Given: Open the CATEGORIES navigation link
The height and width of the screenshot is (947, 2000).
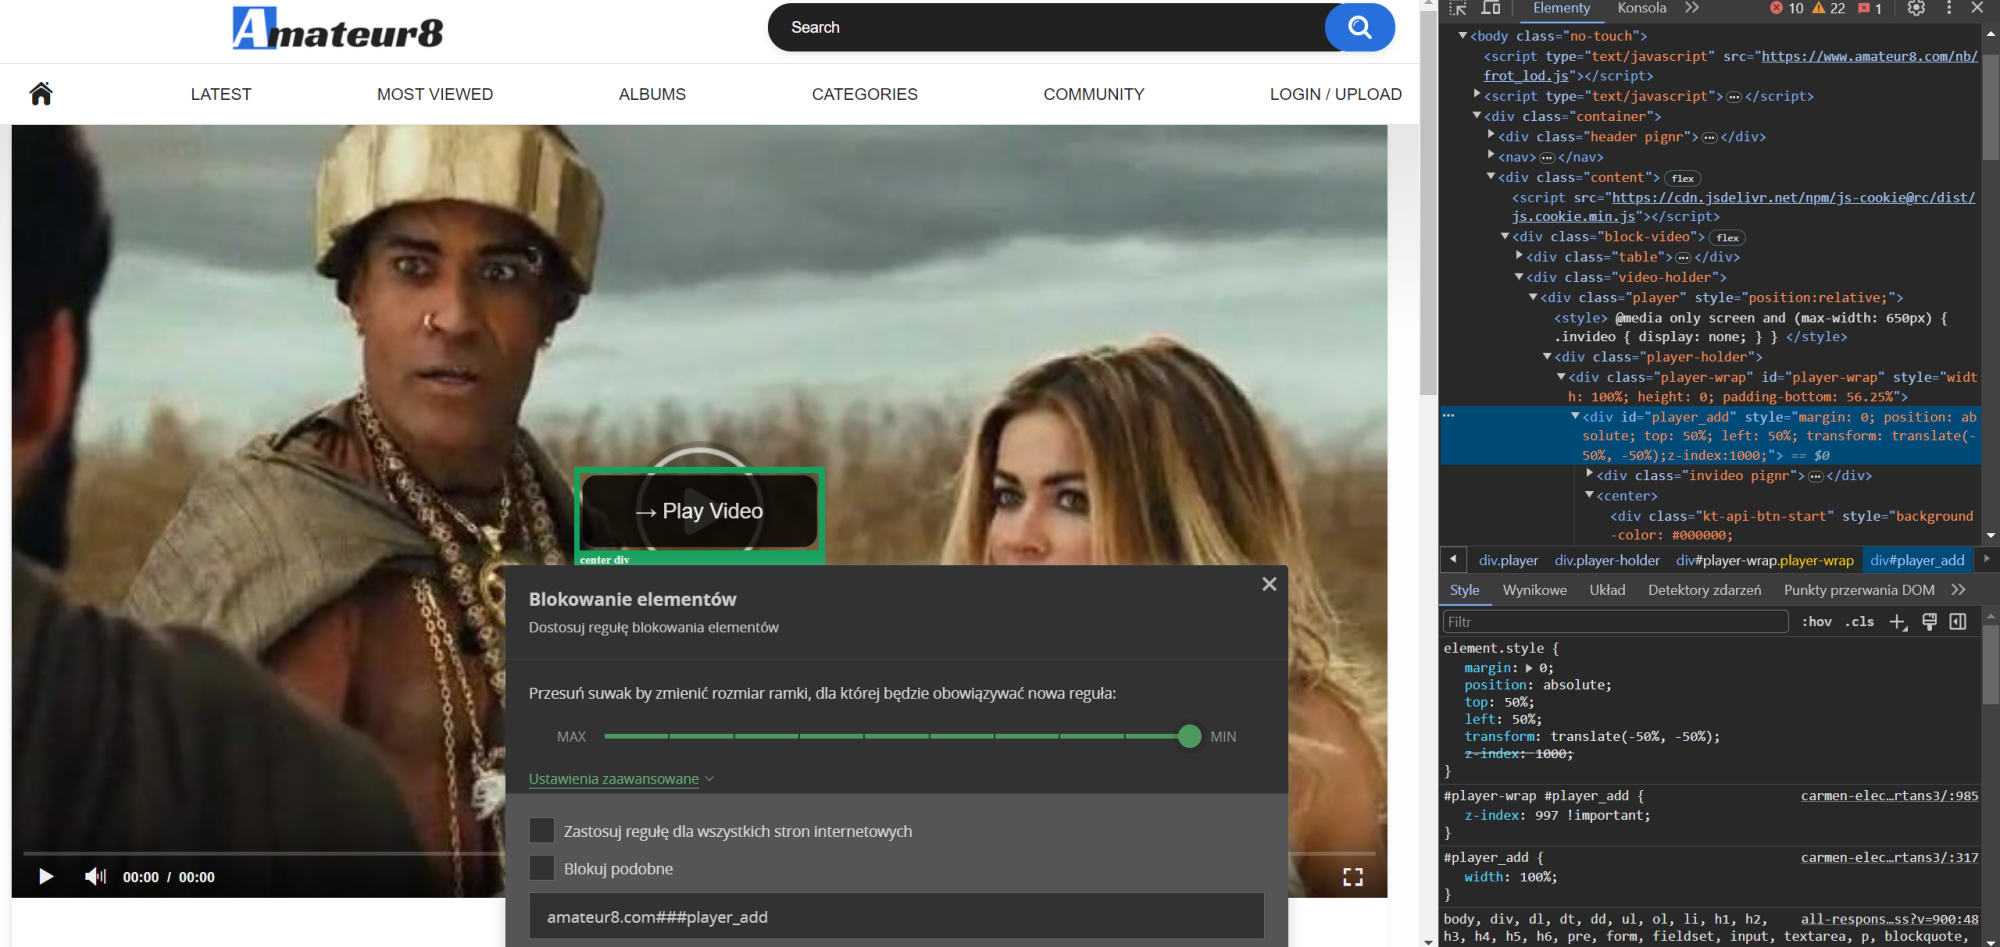Looking at the screenshot, I should (864, 94).
